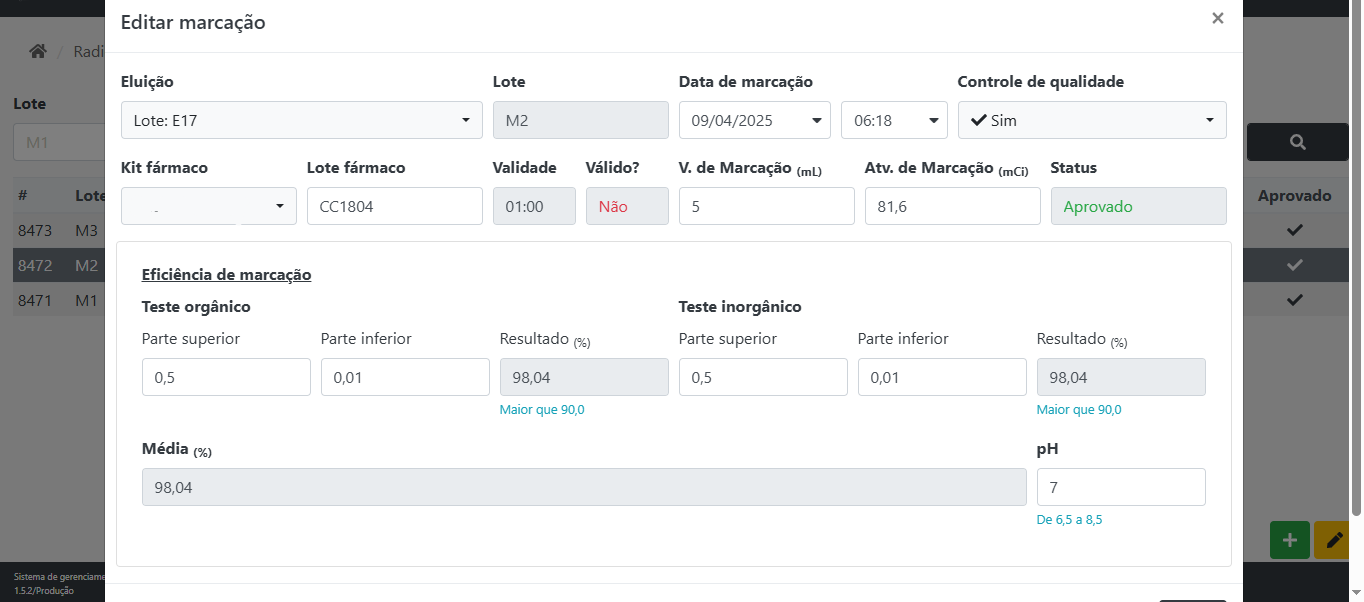
Task: Click Teste inorgânico Parte inferior field
Action: point(941,377)
